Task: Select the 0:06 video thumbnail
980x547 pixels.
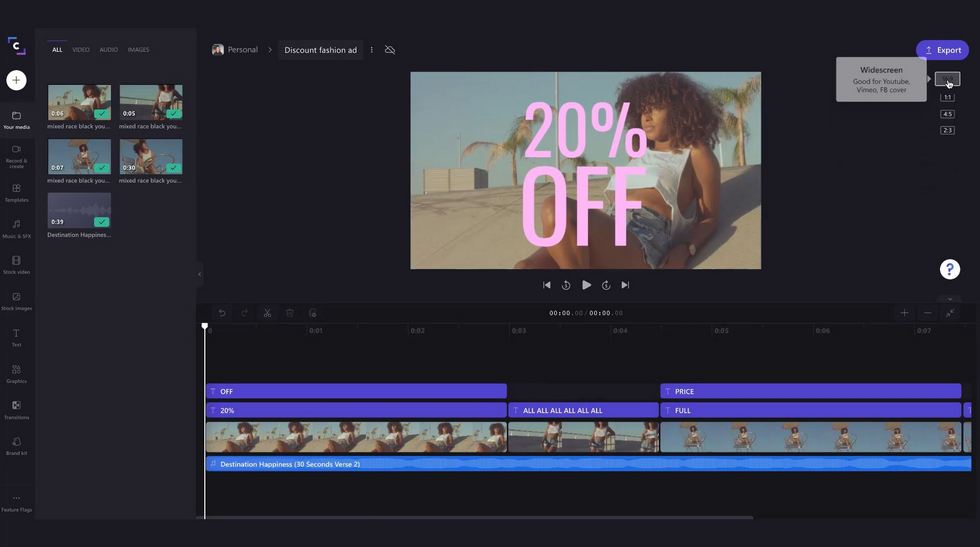Action: [79, 102]
